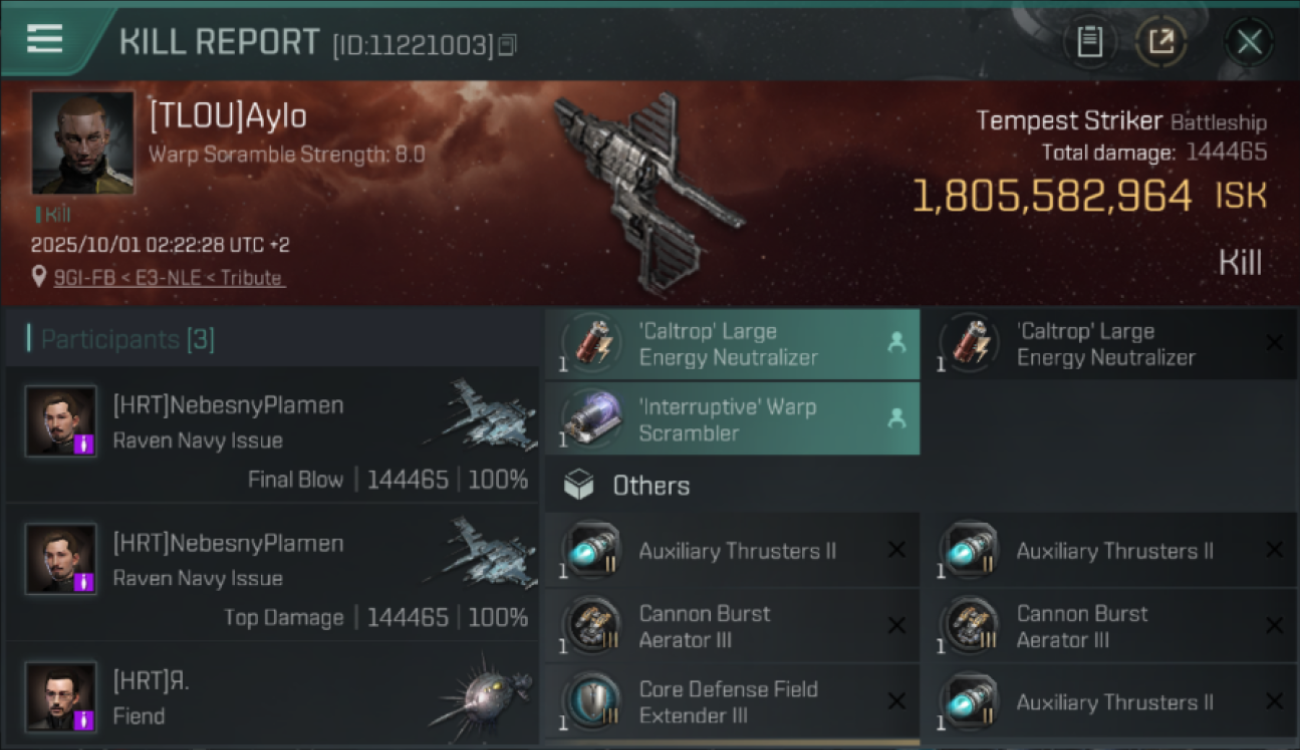Open the 9GI-FB location link
The width and height of the screenshot is (1300, 750).
(168, 278)
